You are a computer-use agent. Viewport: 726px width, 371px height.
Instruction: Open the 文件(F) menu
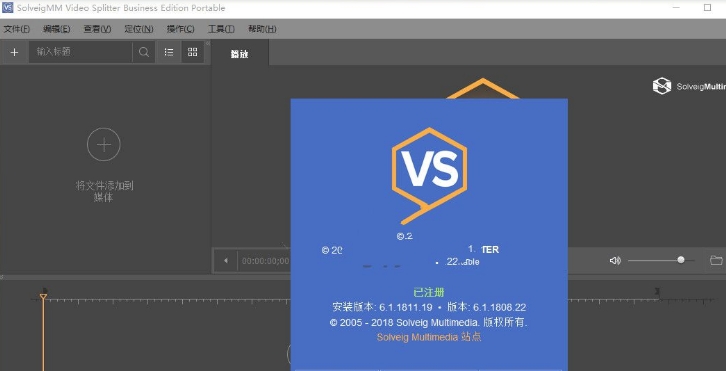pyautogui.click(x=17, y=29)
